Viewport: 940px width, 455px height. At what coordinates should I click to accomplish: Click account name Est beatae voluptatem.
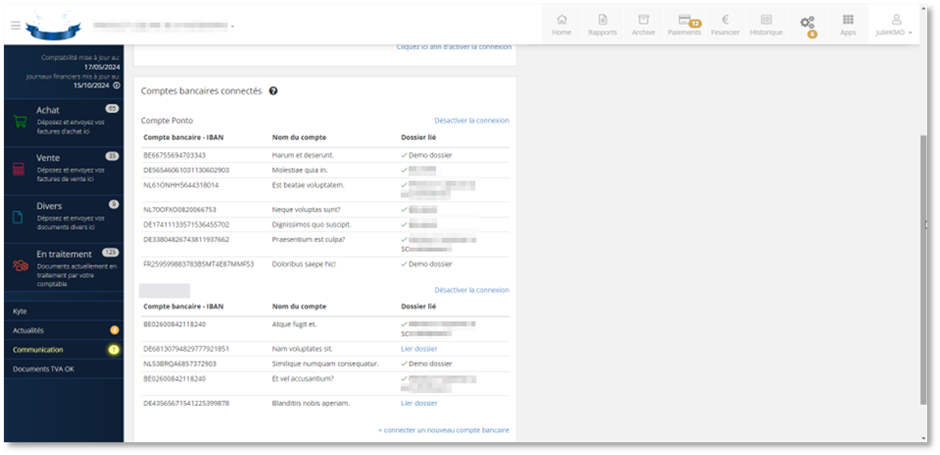308,185
